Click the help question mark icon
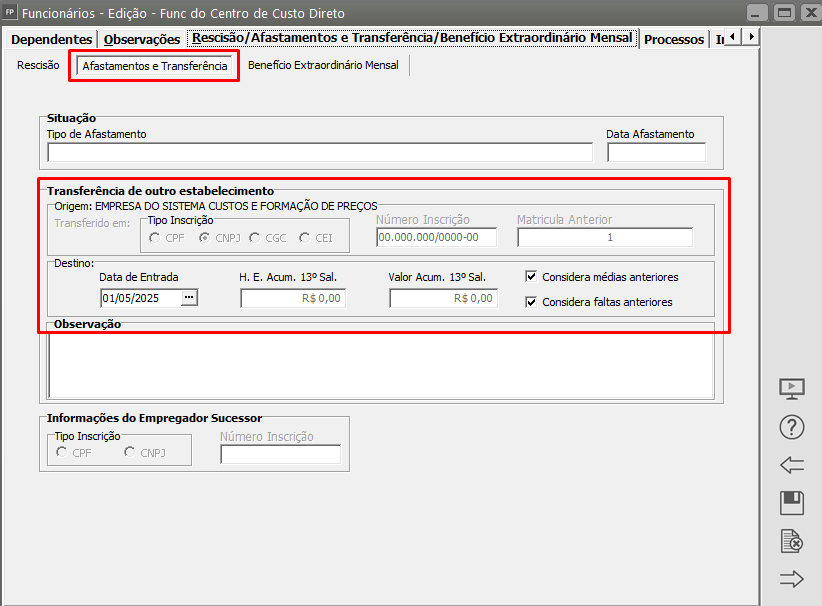 (791, 427)
